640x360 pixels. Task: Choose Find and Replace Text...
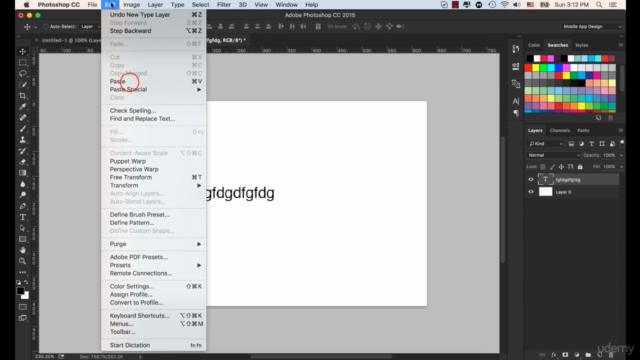tap(153, 119)
